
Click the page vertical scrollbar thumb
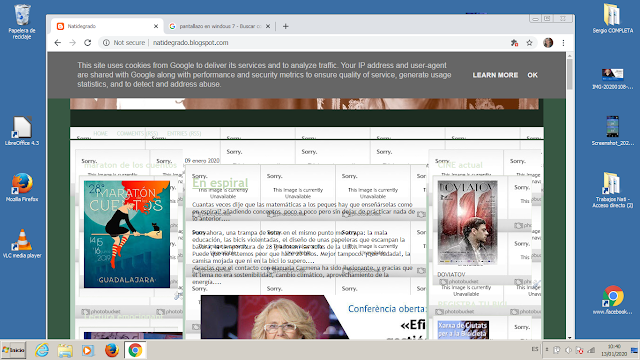[569, 74]
